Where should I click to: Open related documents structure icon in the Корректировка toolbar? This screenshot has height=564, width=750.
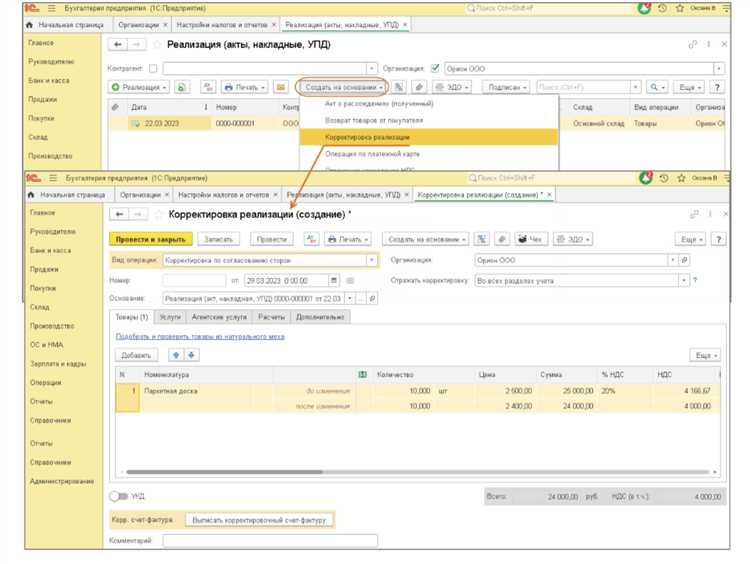click(482, 239)
